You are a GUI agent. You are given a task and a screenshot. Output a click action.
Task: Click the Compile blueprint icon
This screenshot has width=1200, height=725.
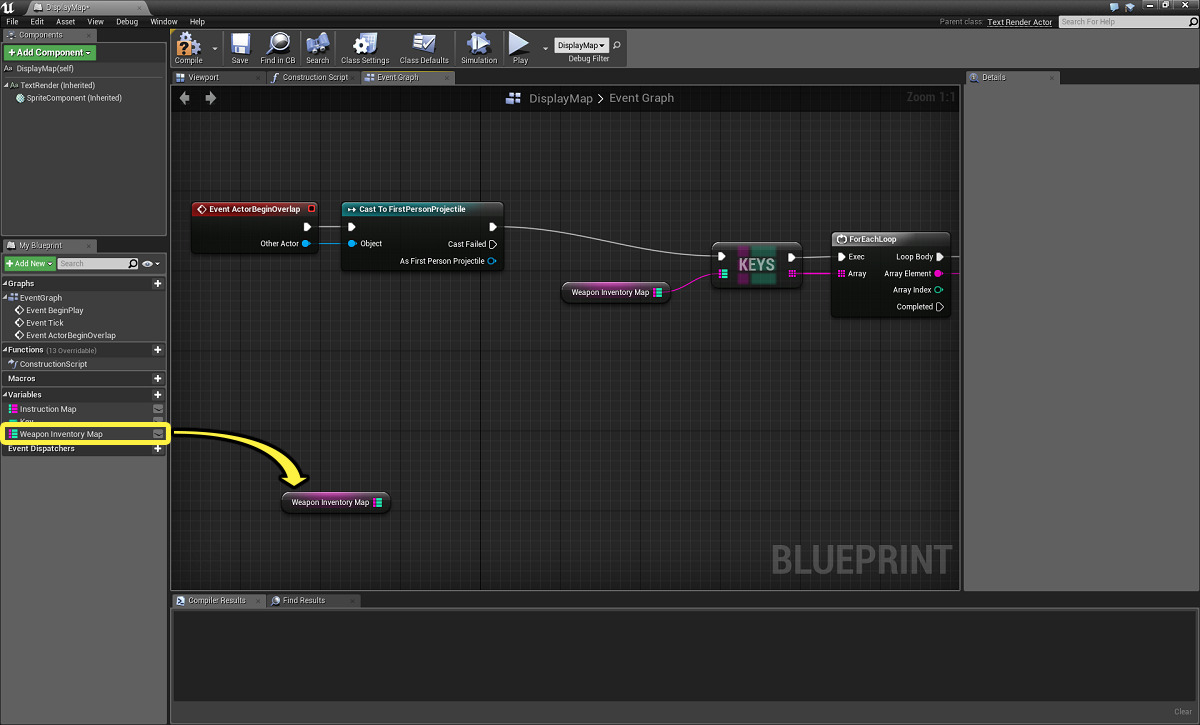click(188, 44)
